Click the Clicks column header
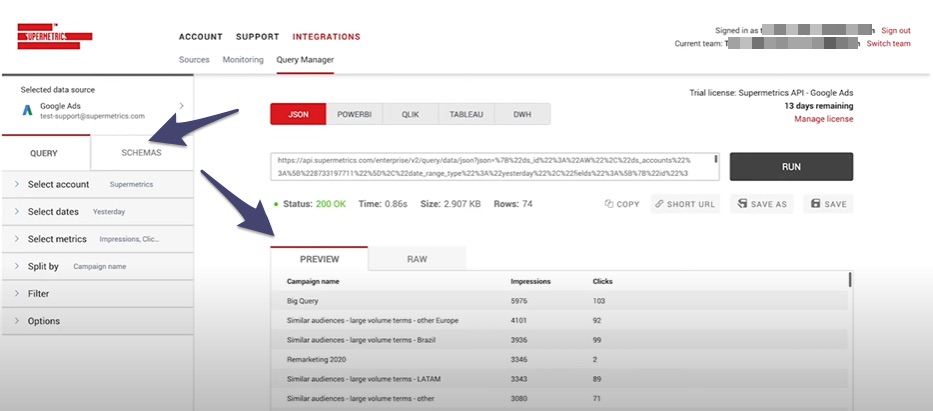 coord(603,281)
